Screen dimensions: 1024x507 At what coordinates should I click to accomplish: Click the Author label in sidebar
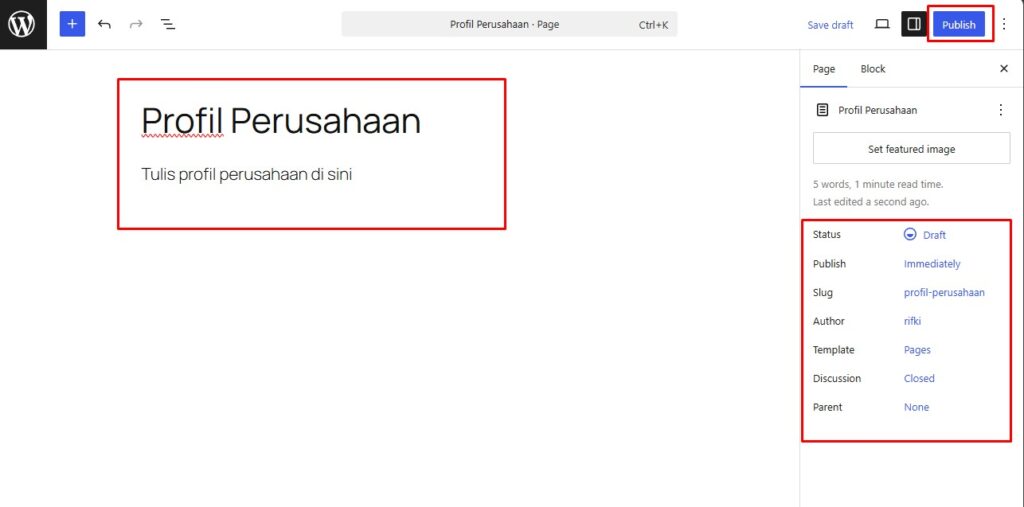[x=829, y=321]
